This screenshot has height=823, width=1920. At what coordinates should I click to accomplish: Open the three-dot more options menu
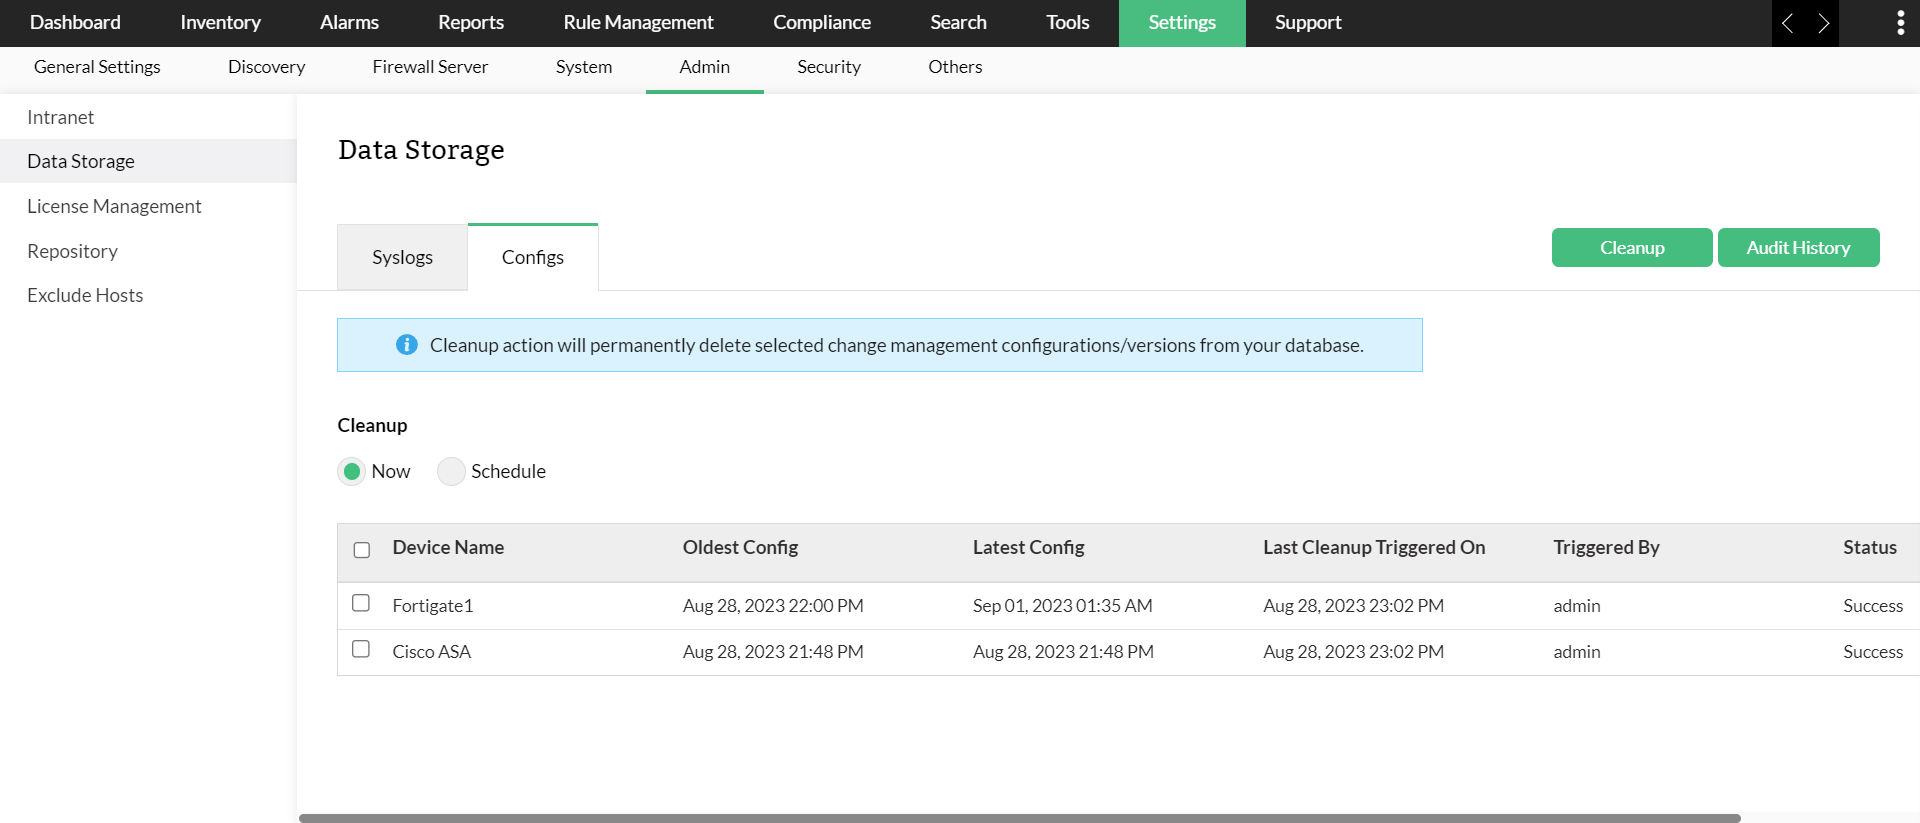point(1900,23)
